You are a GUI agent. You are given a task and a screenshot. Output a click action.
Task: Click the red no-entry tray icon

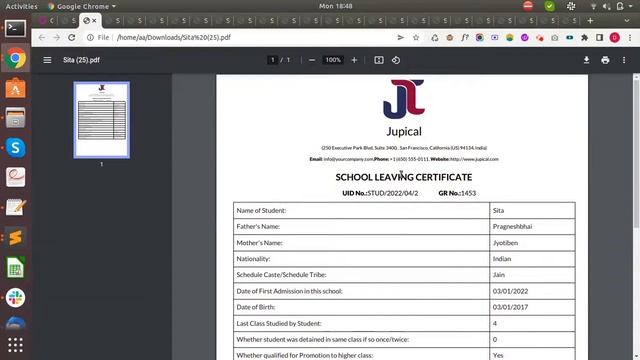[528, 6]
